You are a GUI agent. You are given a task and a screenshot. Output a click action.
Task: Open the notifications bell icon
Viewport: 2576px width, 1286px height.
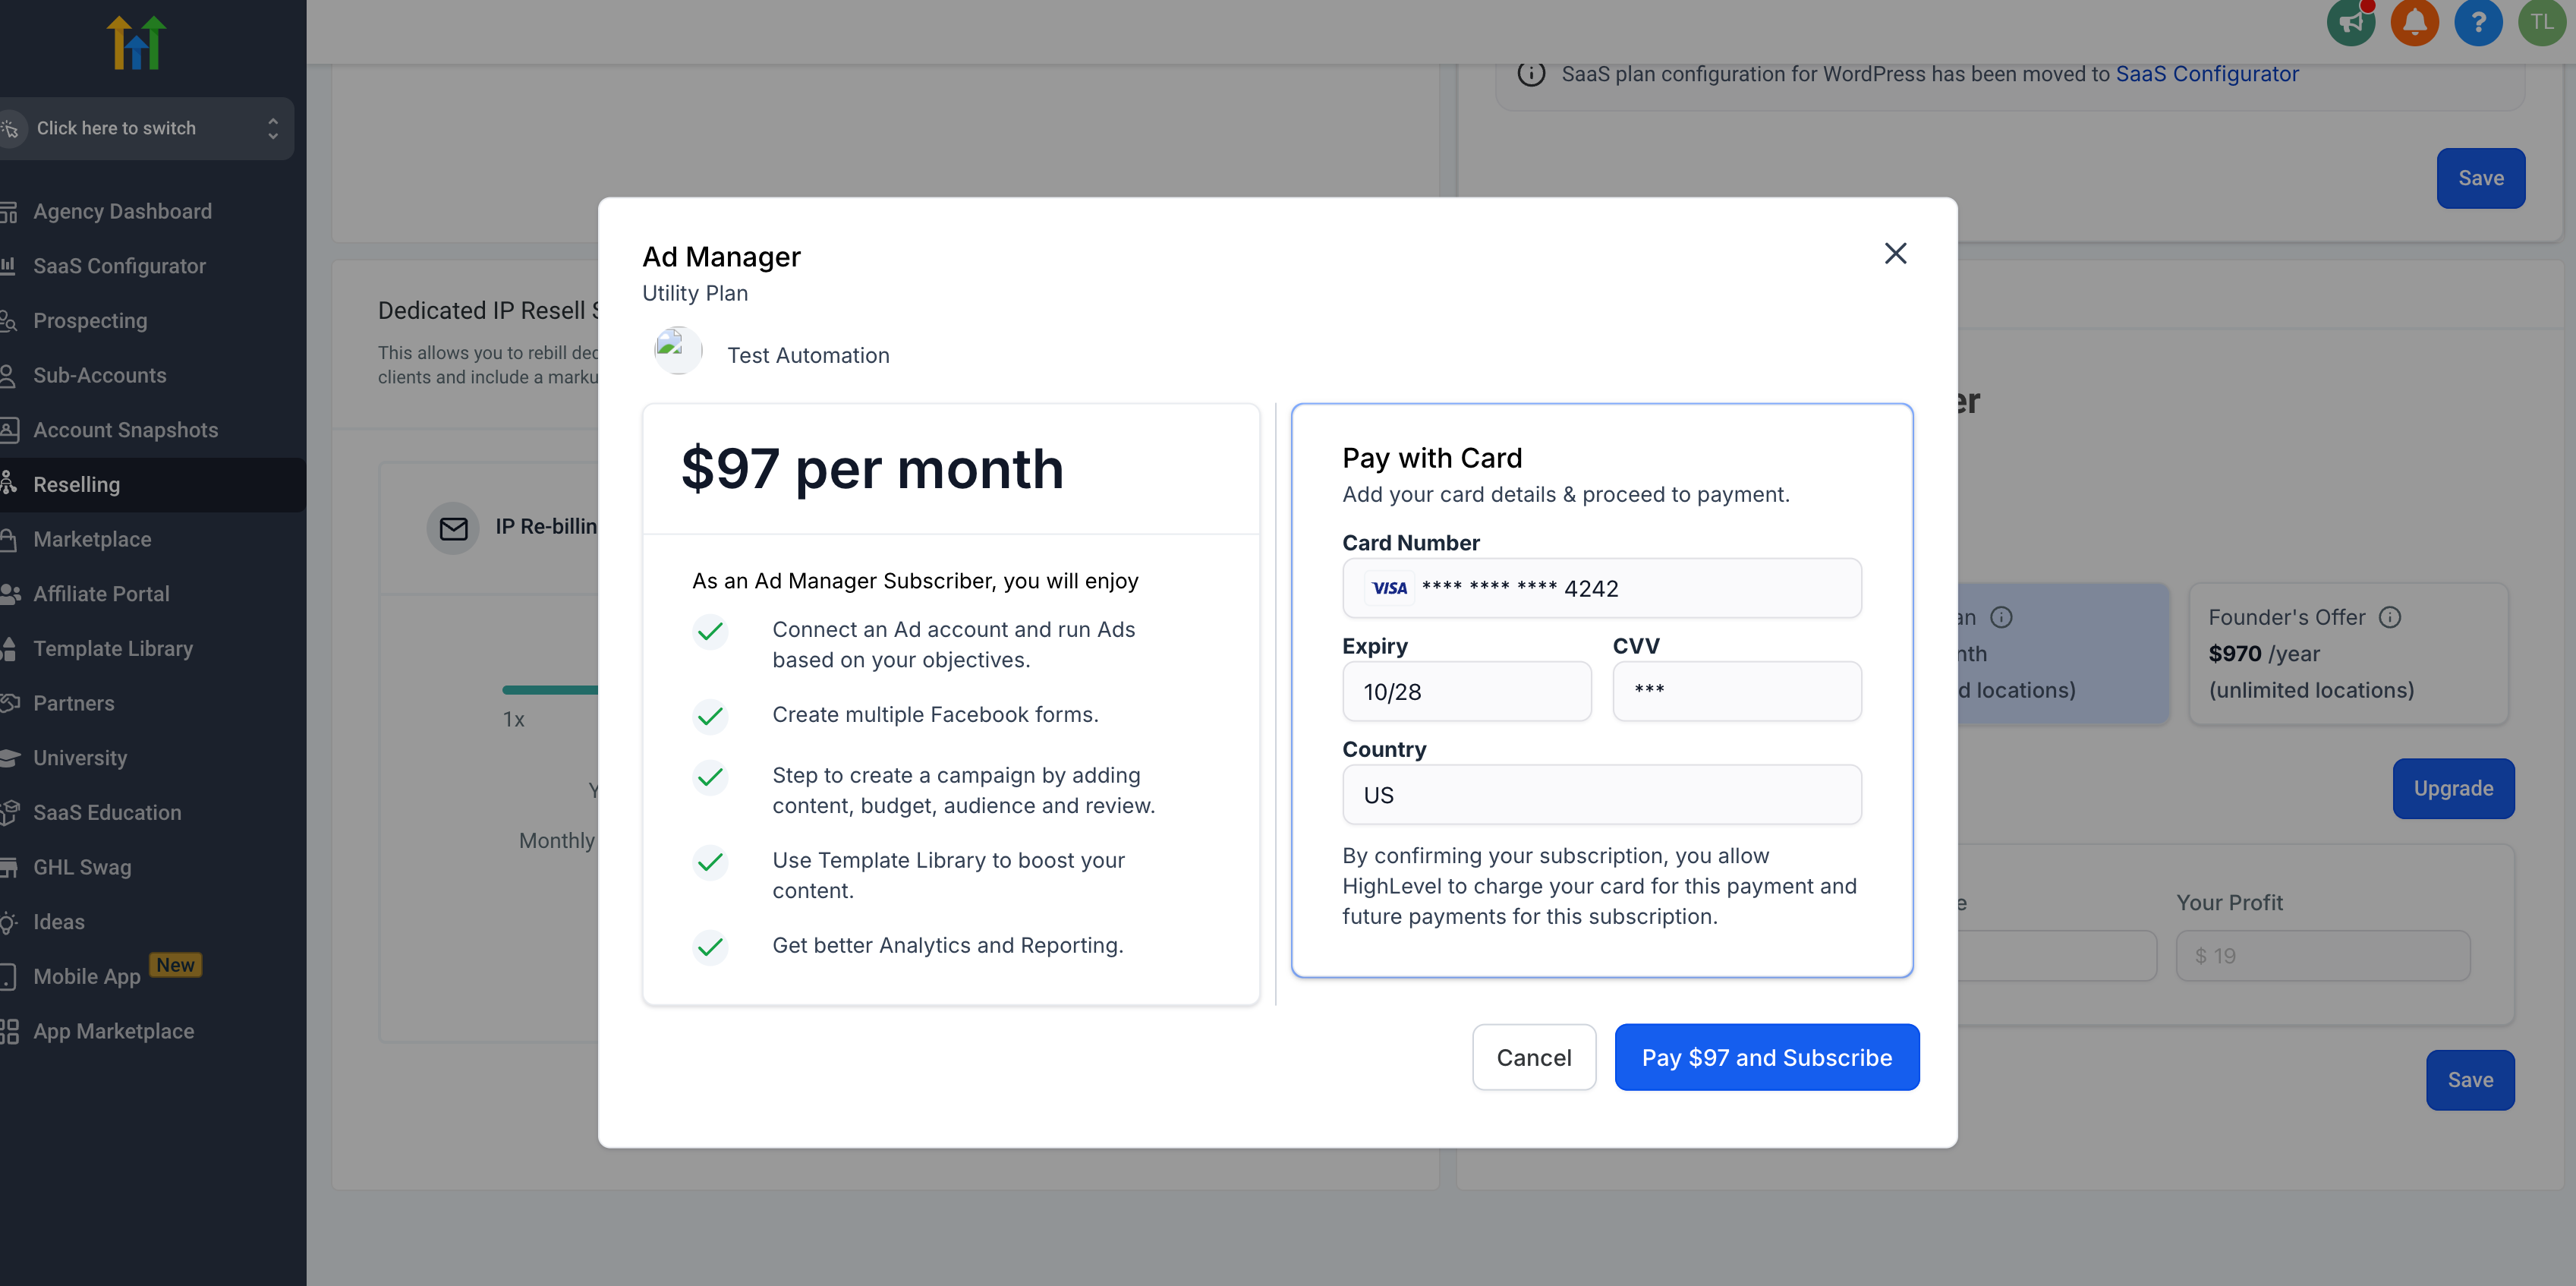click(x=2414, y=22)
